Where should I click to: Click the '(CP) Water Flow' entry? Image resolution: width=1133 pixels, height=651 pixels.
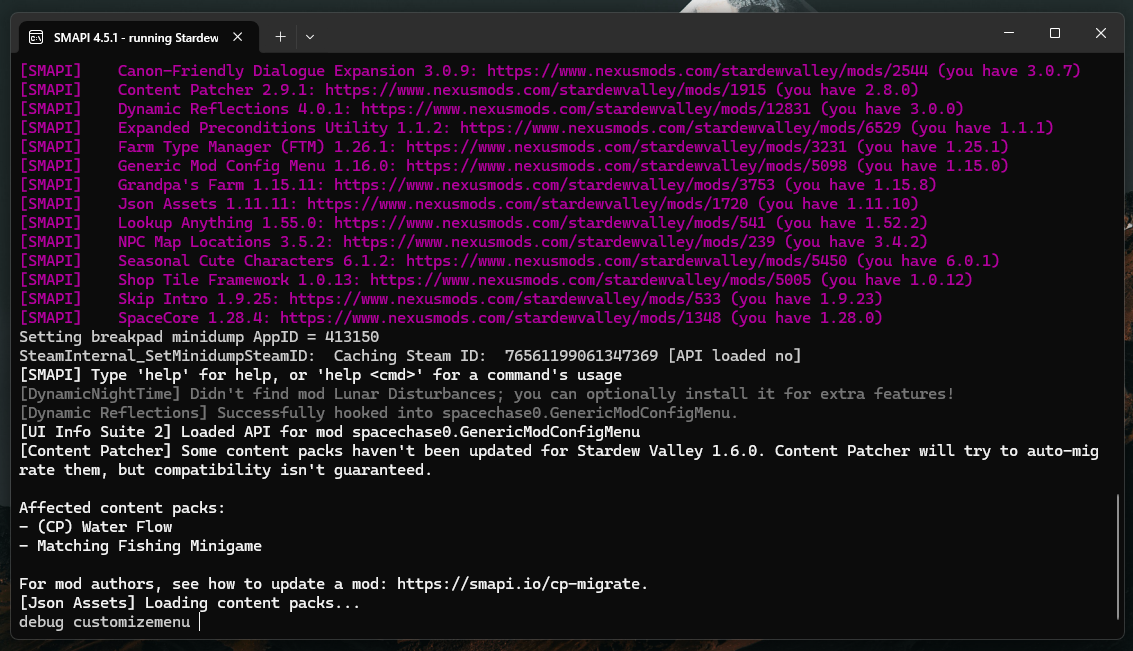[105, 527]
